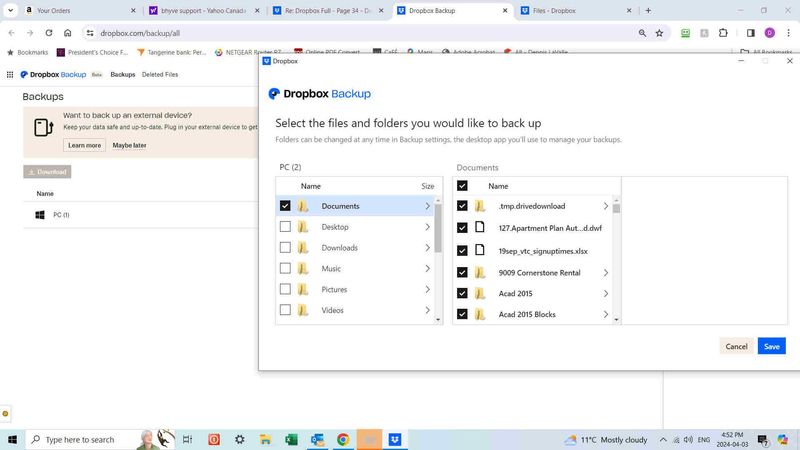Open the Deleted Files tab
Image resolution: width=800 pixels, height=450 pixels.
click(x=160, y=75)
